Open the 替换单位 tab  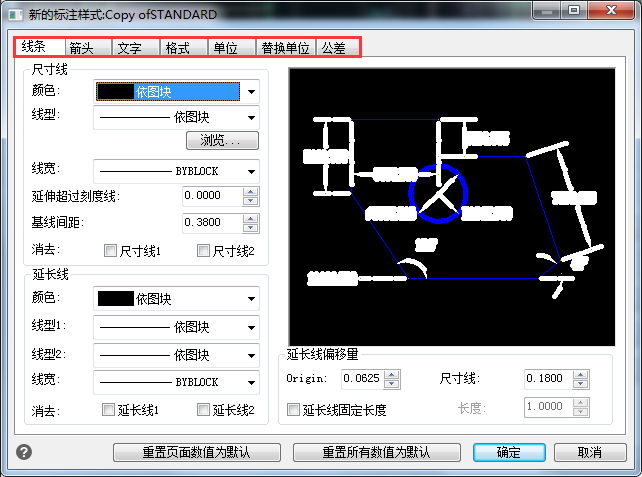point(285,48)
